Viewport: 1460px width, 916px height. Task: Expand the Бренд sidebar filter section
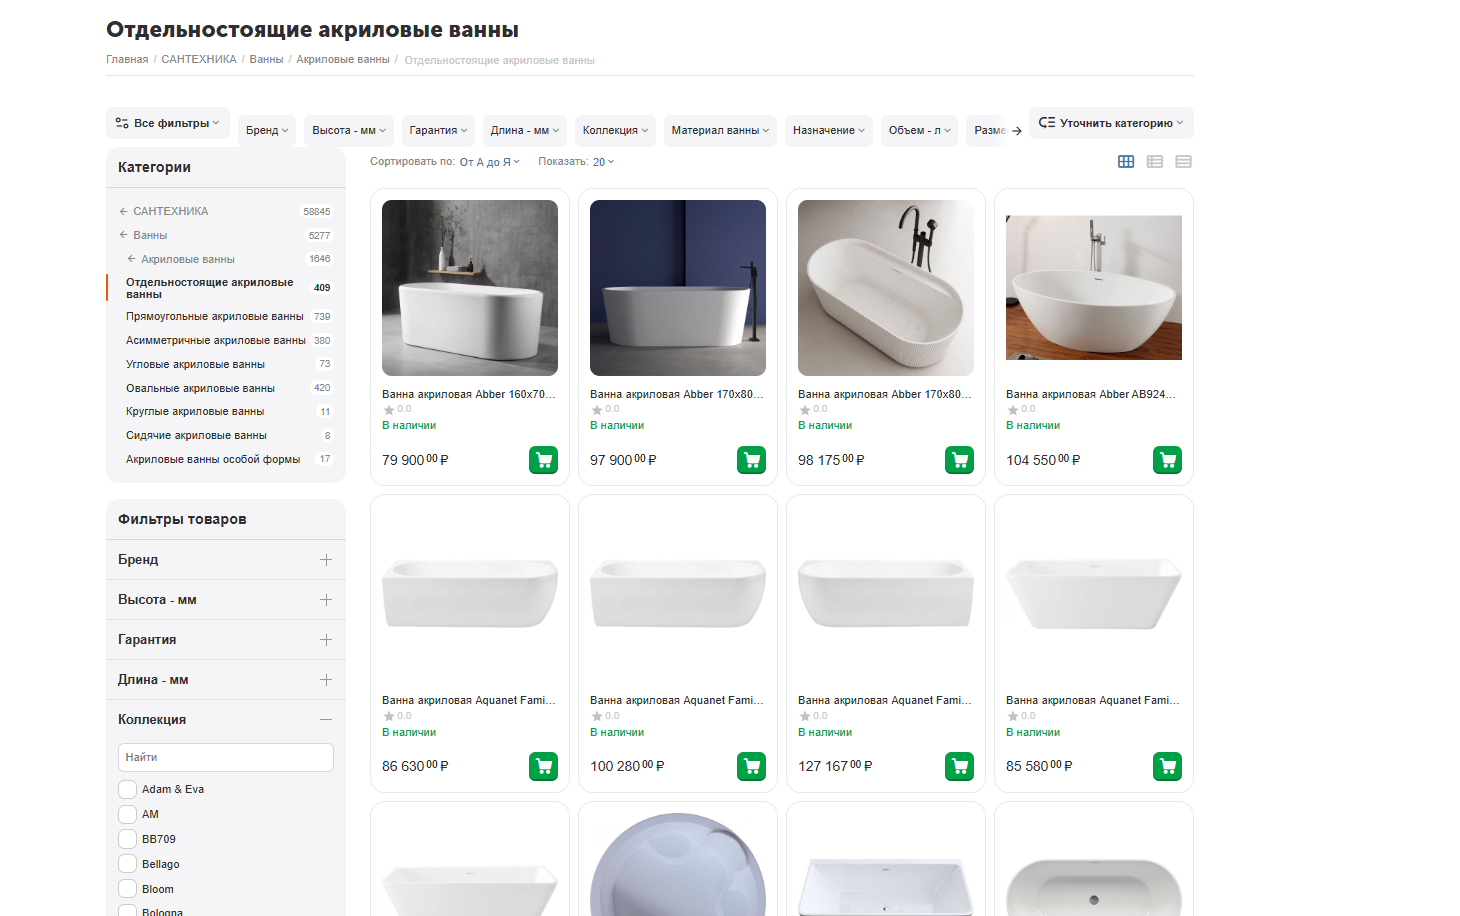[x=226, y=560]
